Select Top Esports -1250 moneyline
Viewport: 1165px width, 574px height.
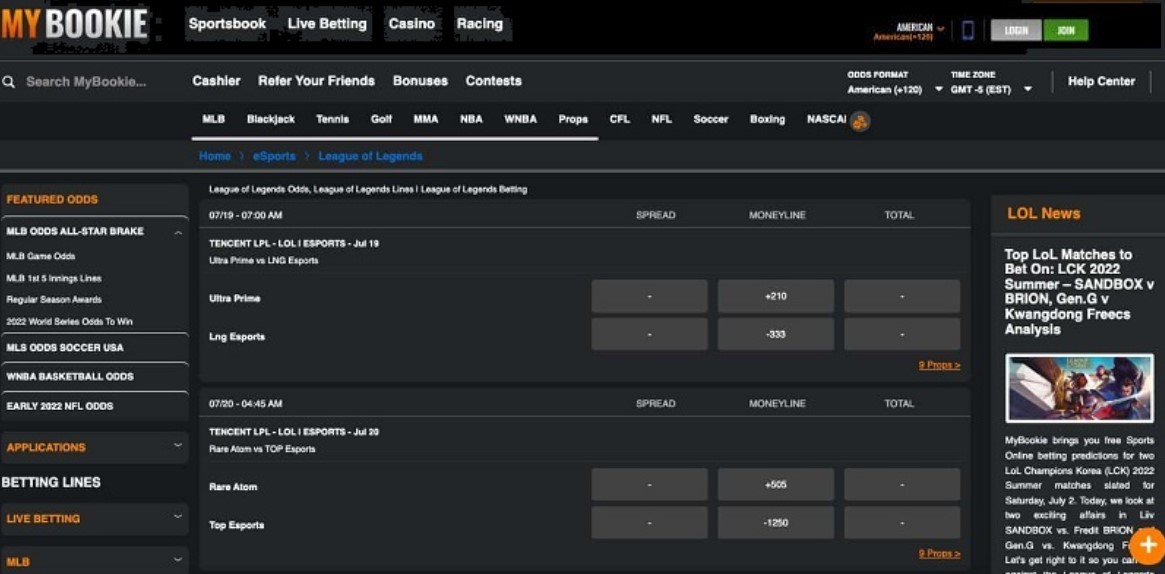[775, 523]
